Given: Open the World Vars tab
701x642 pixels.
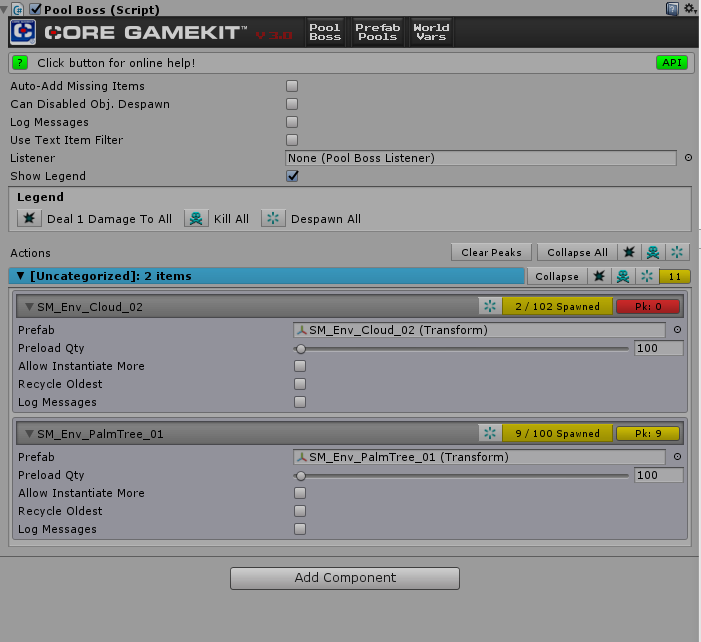Looking at the screenshot, I should coord(431,32).
